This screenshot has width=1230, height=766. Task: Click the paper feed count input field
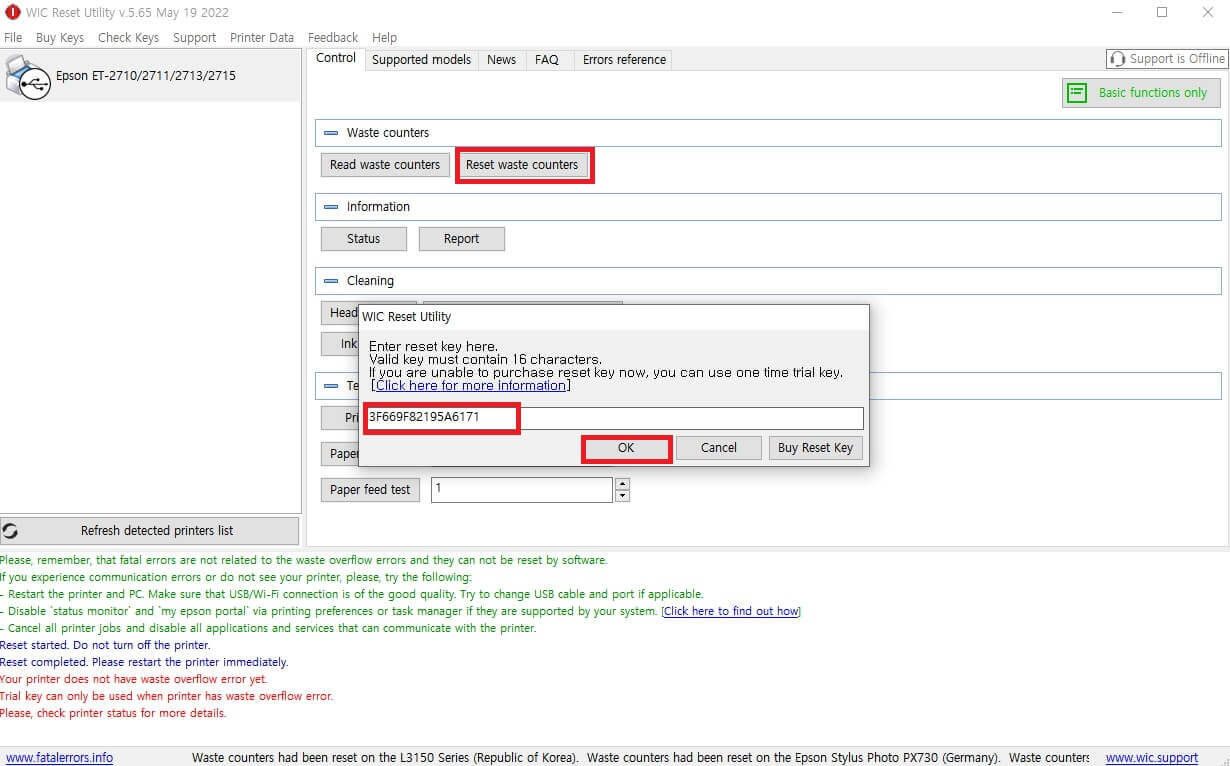521,490
